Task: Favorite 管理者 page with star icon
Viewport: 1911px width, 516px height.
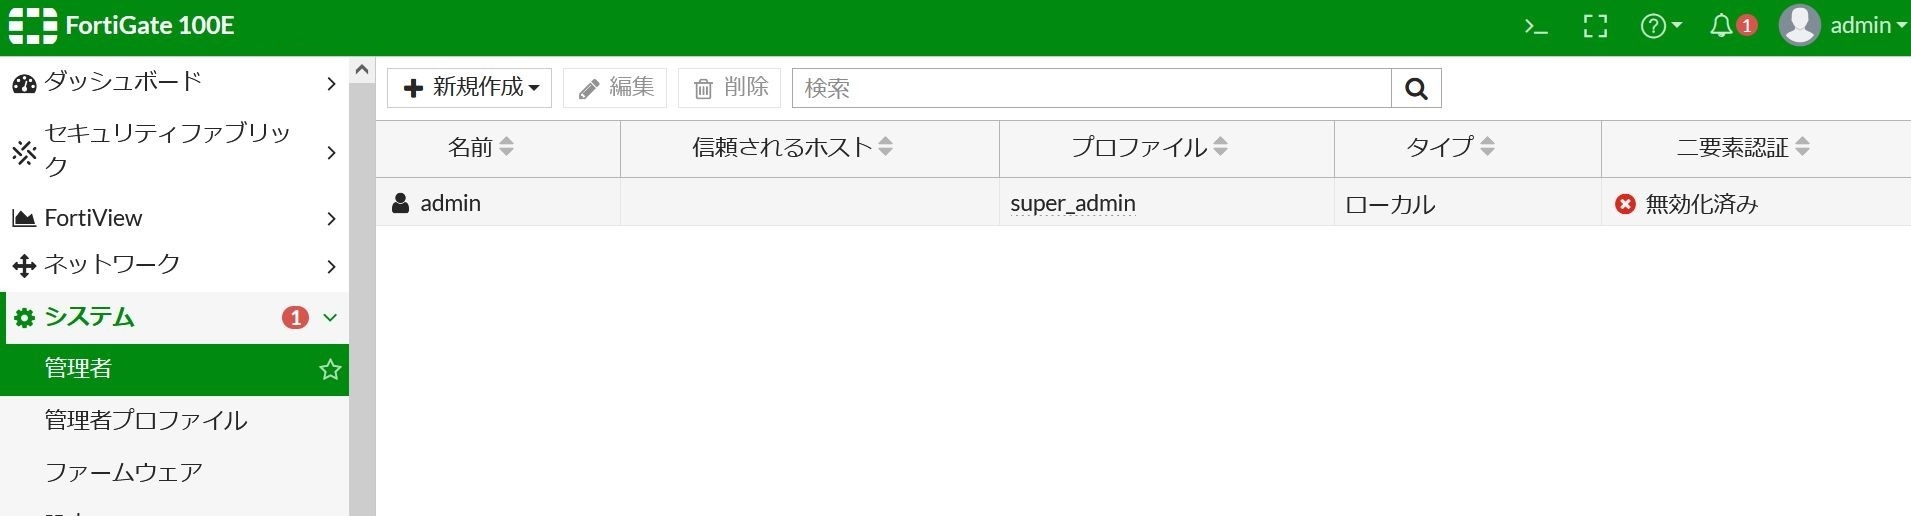Action: [x=330, y=370]
